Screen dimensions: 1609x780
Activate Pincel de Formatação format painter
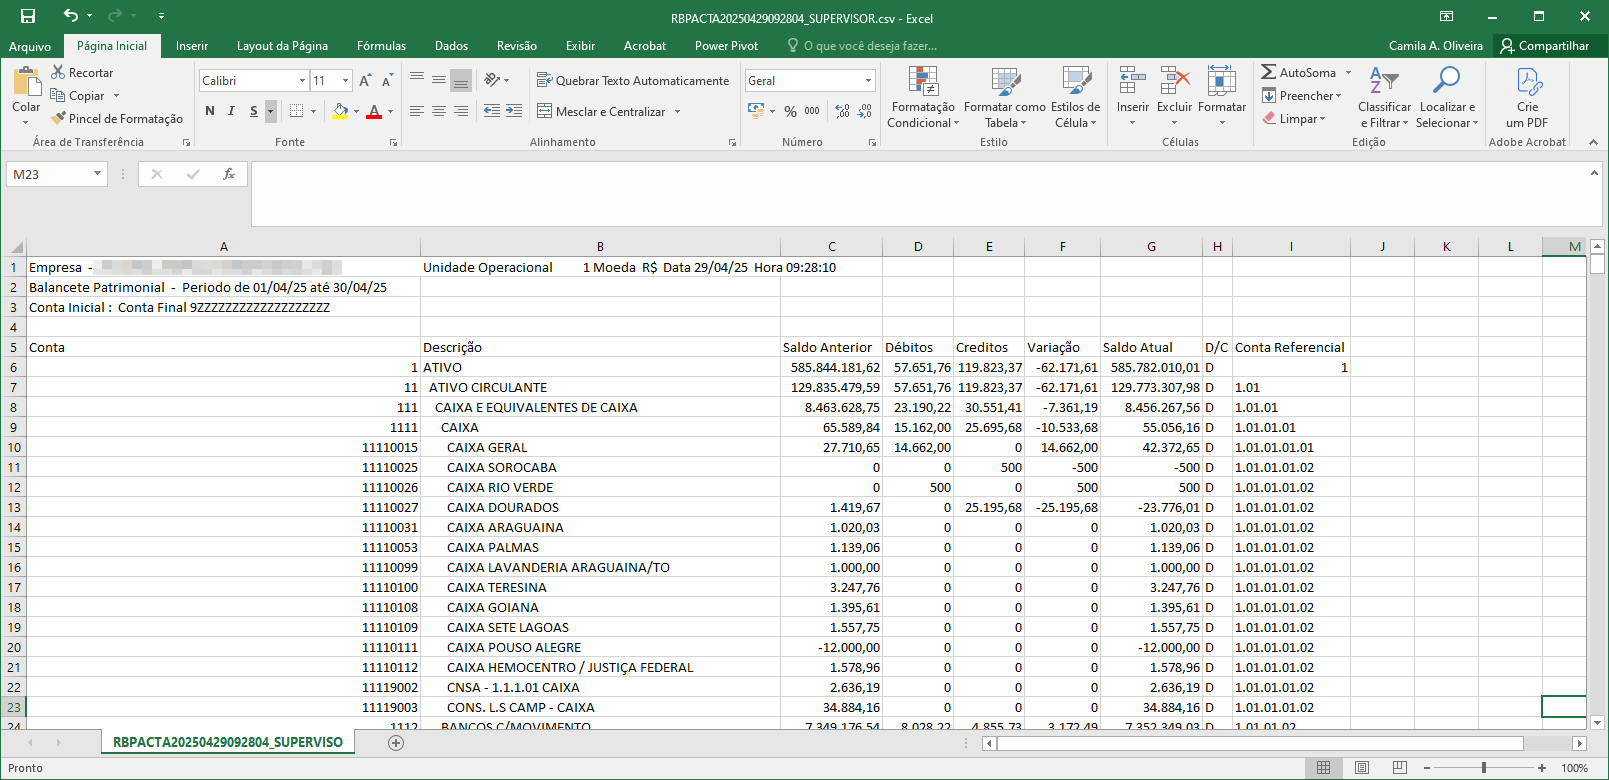(x=117, y=119)
